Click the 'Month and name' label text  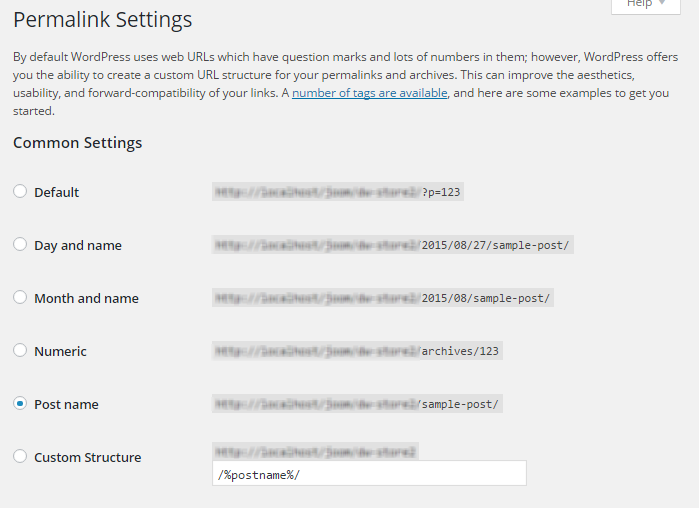[x=86, y=298]
